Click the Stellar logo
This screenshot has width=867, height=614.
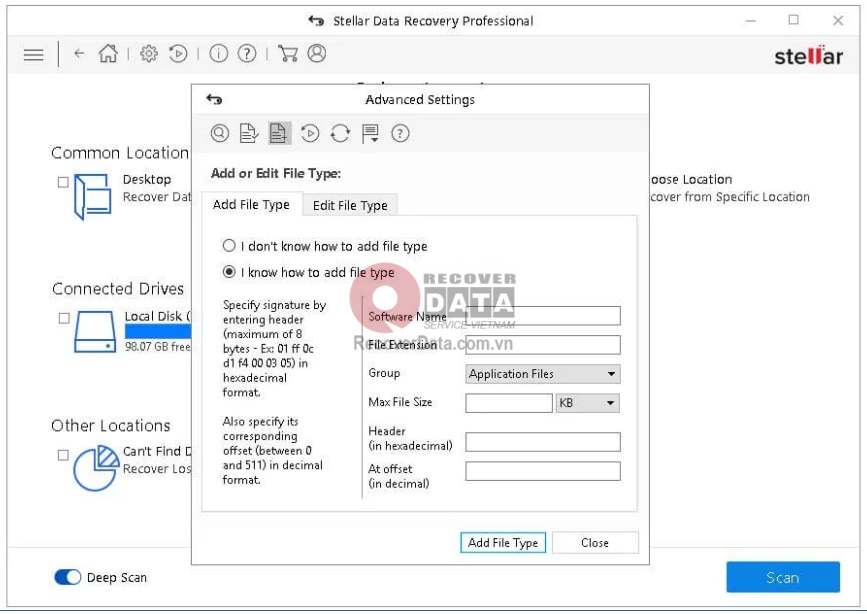click(808, 56)
